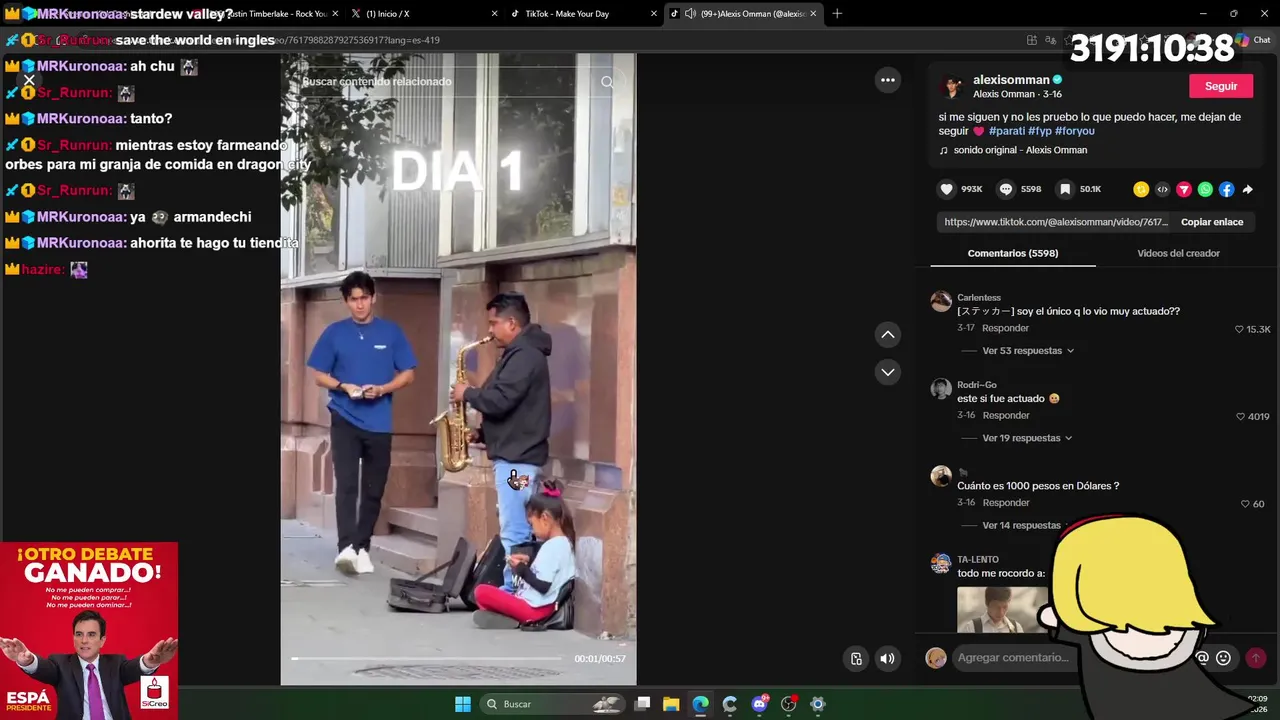Like the video with the heart icon

point(946,189)
